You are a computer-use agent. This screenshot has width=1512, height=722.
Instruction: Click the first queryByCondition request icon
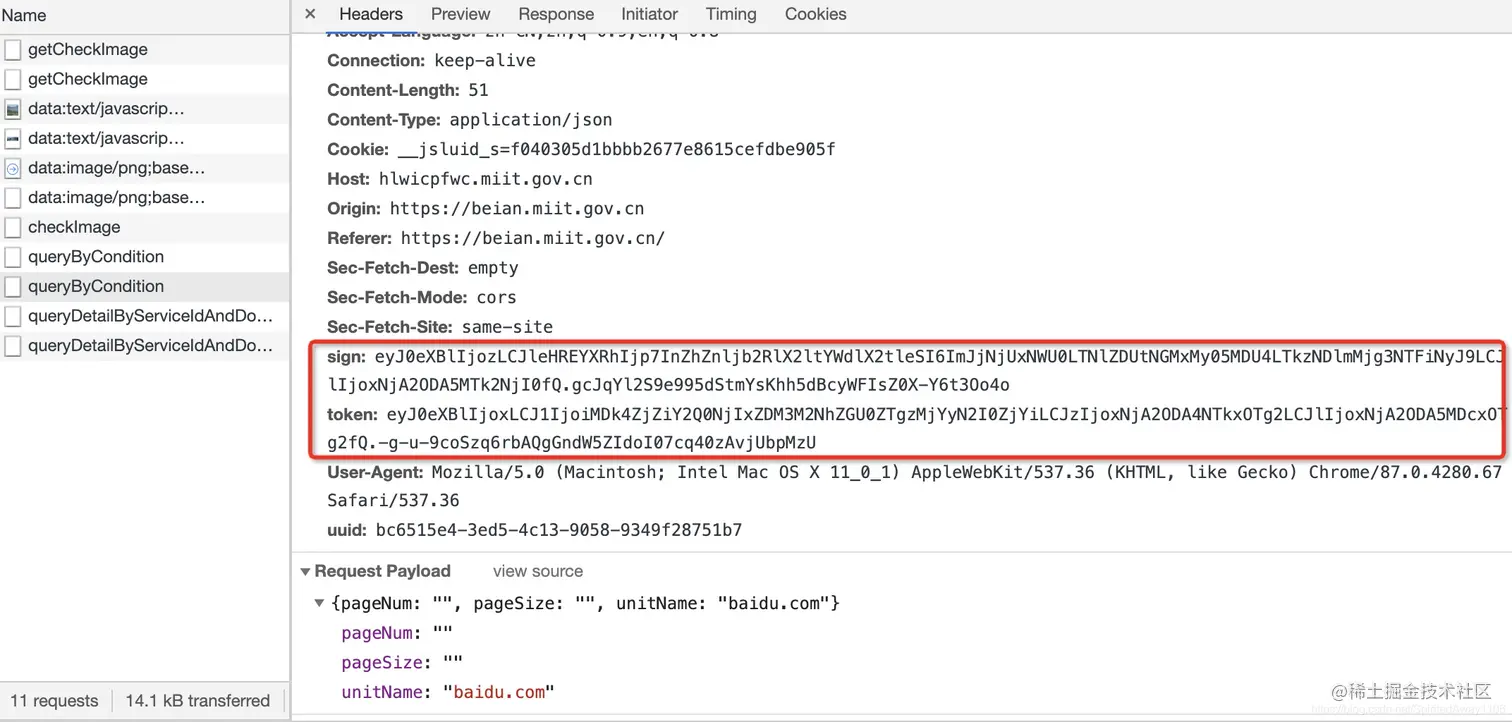(13, 256)
